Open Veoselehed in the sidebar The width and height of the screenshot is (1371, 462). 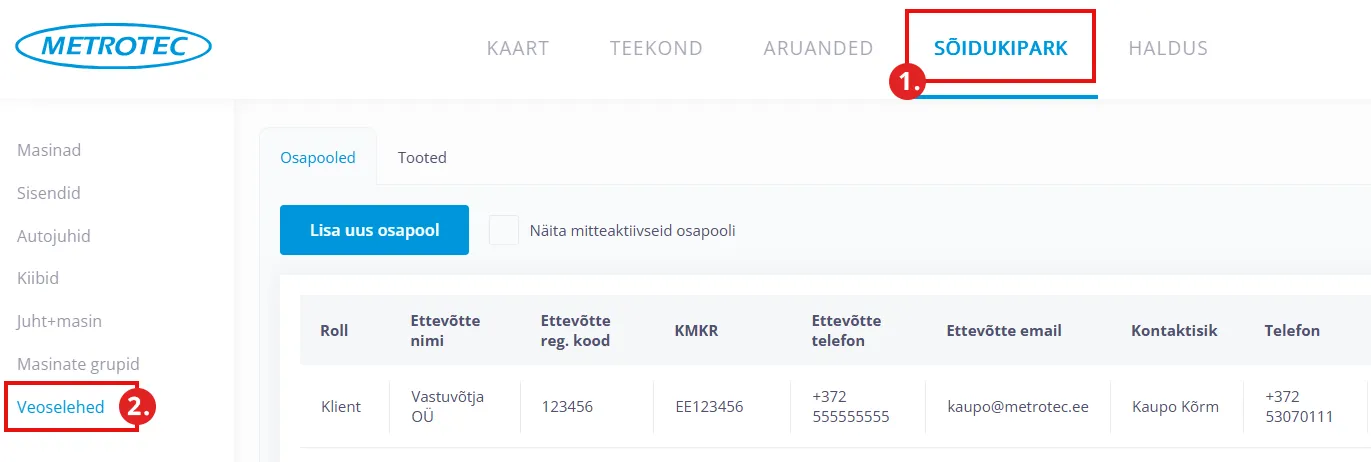61,406
